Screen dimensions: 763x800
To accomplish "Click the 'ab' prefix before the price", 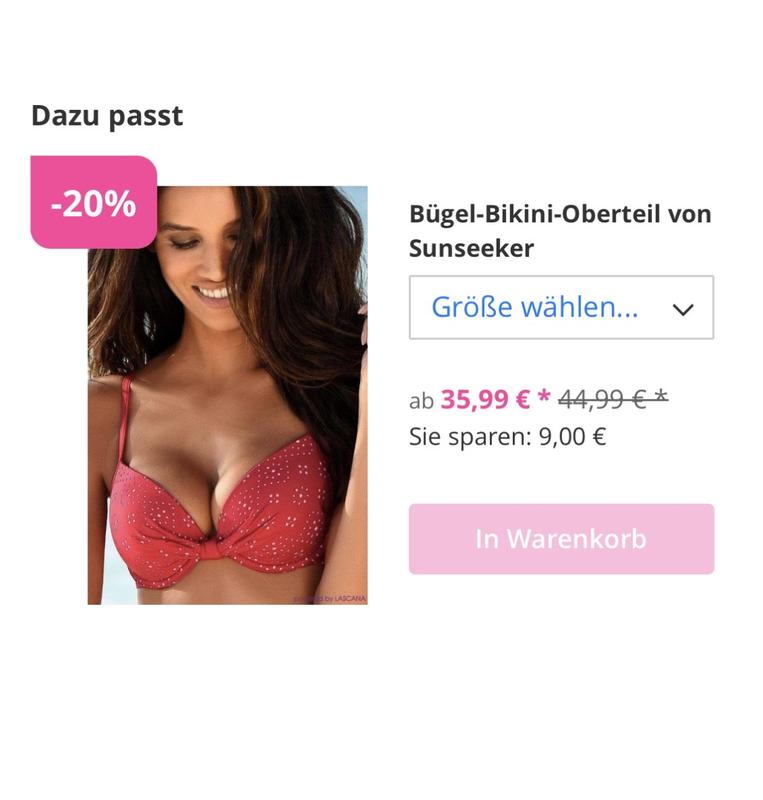I will click(x=421, y=401).
